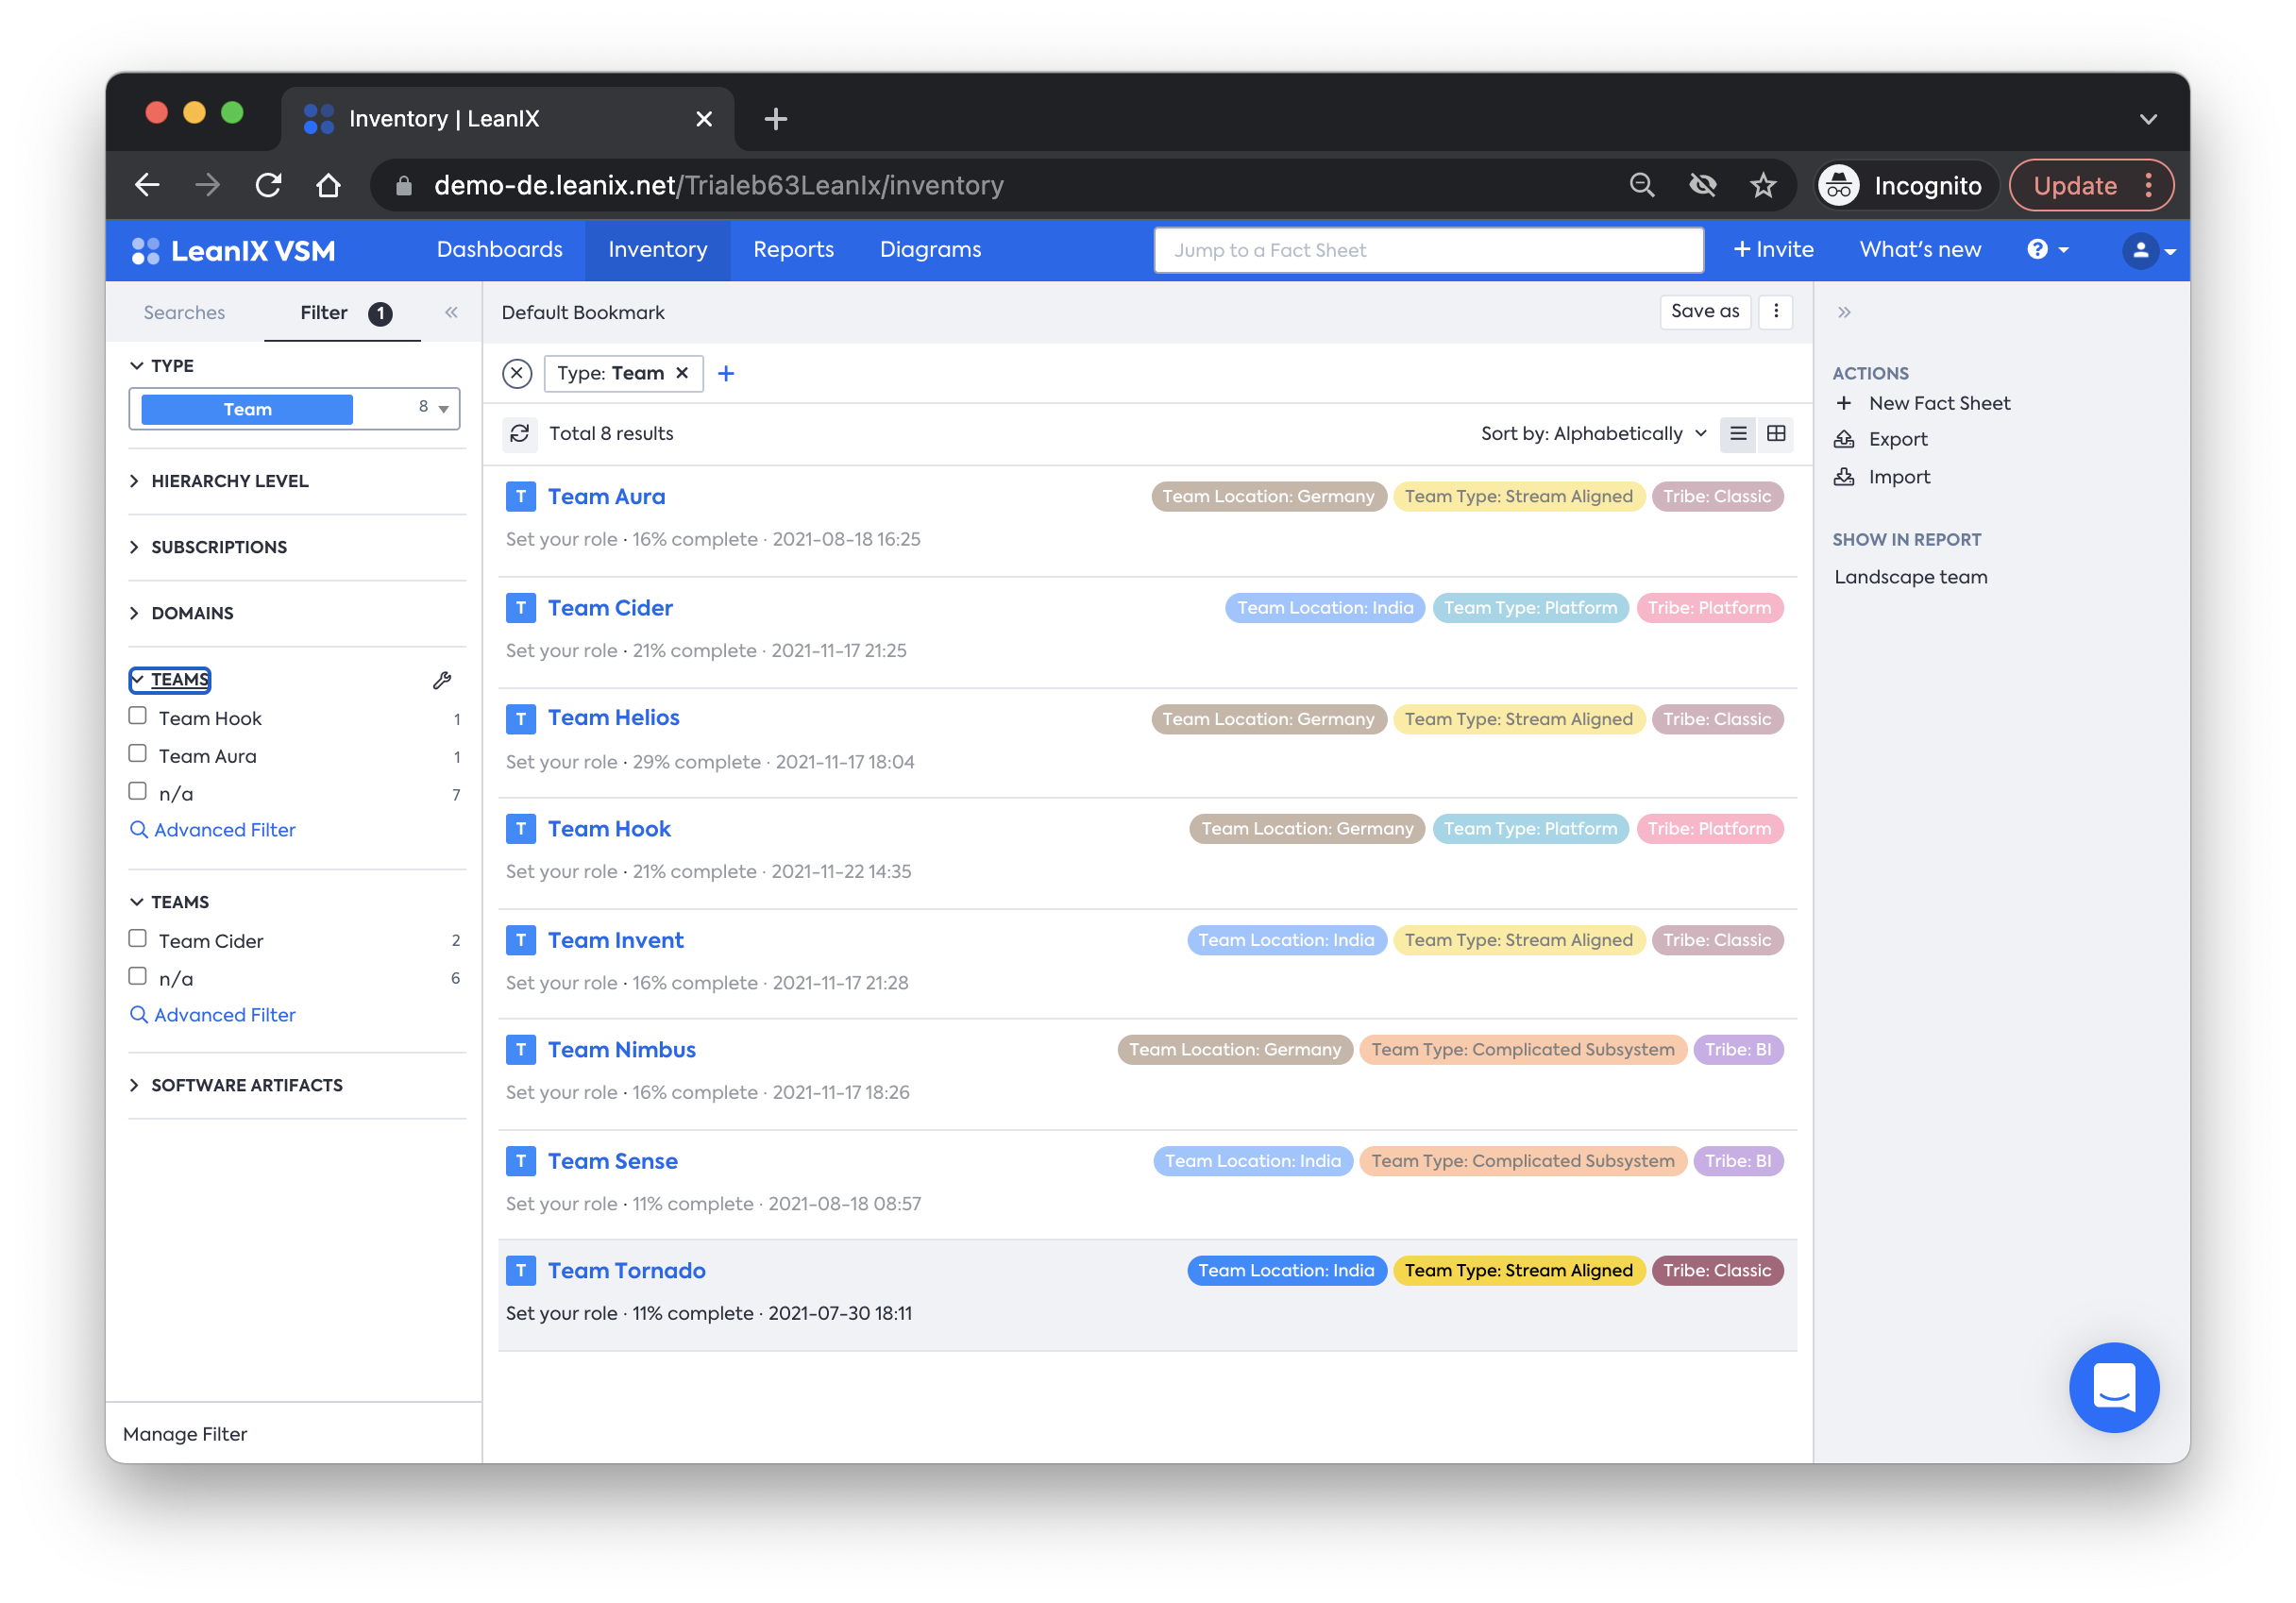Switch to the Searches tab
The width and height of the screenshot is (2296, 1603).
pos(184,313)
